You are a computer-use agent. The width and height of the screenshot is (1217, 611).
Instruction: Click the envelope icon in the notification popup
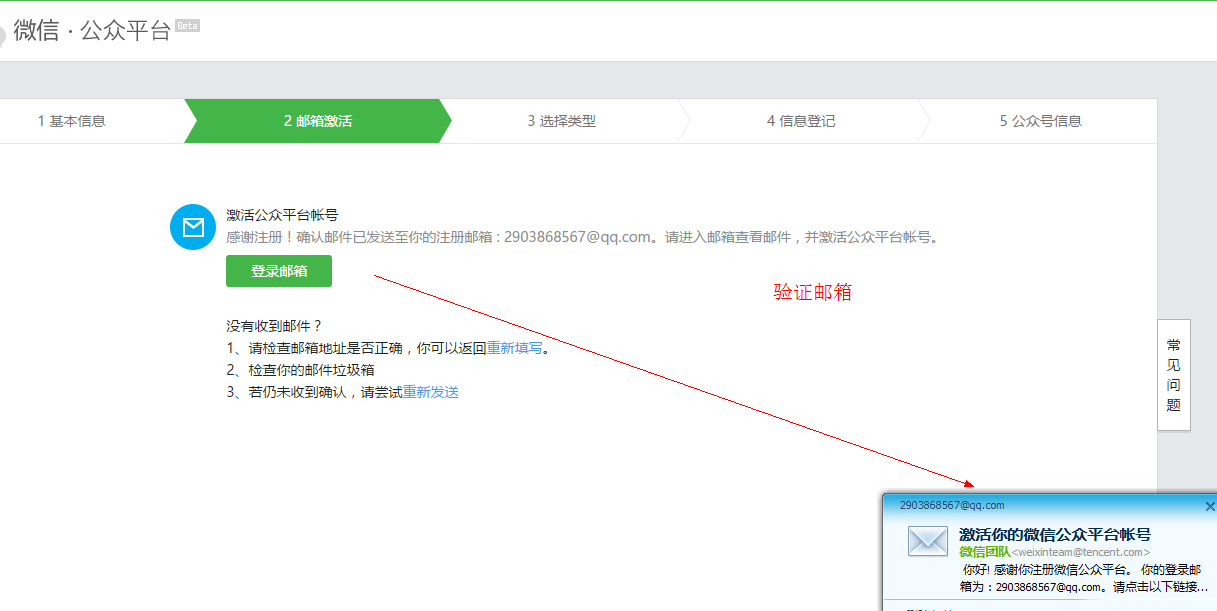point(927,542)
